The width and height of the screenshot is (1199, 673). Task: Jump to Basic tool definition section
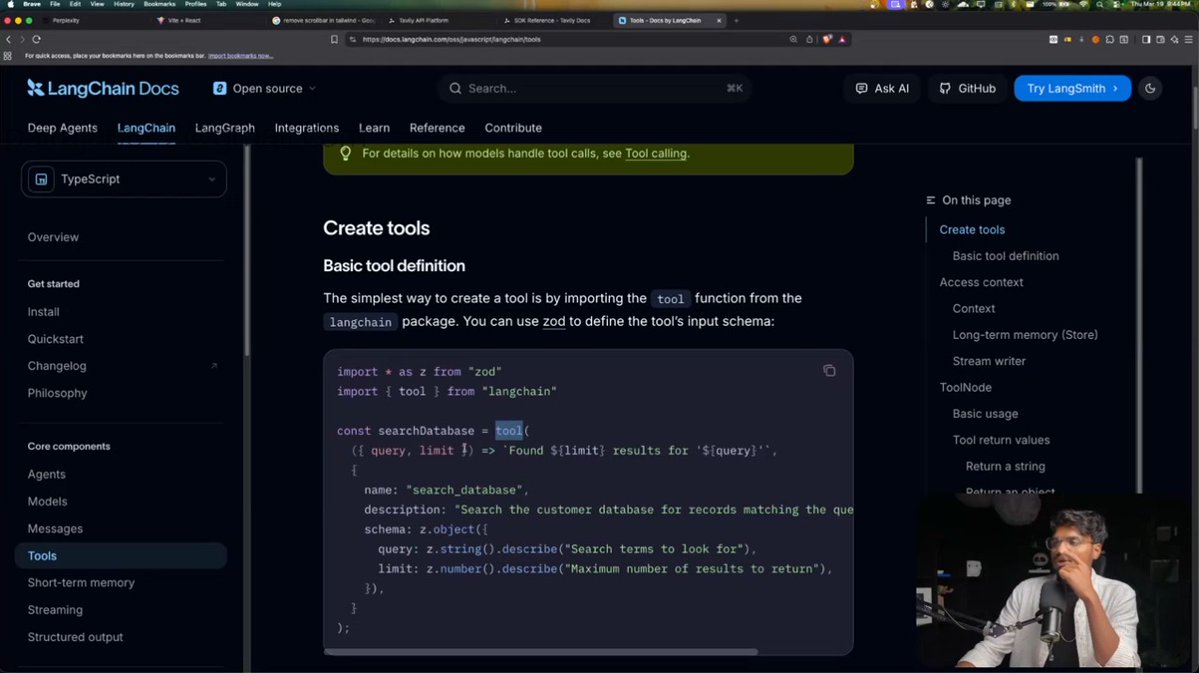pyautogui.click(x=1006, y=256)
